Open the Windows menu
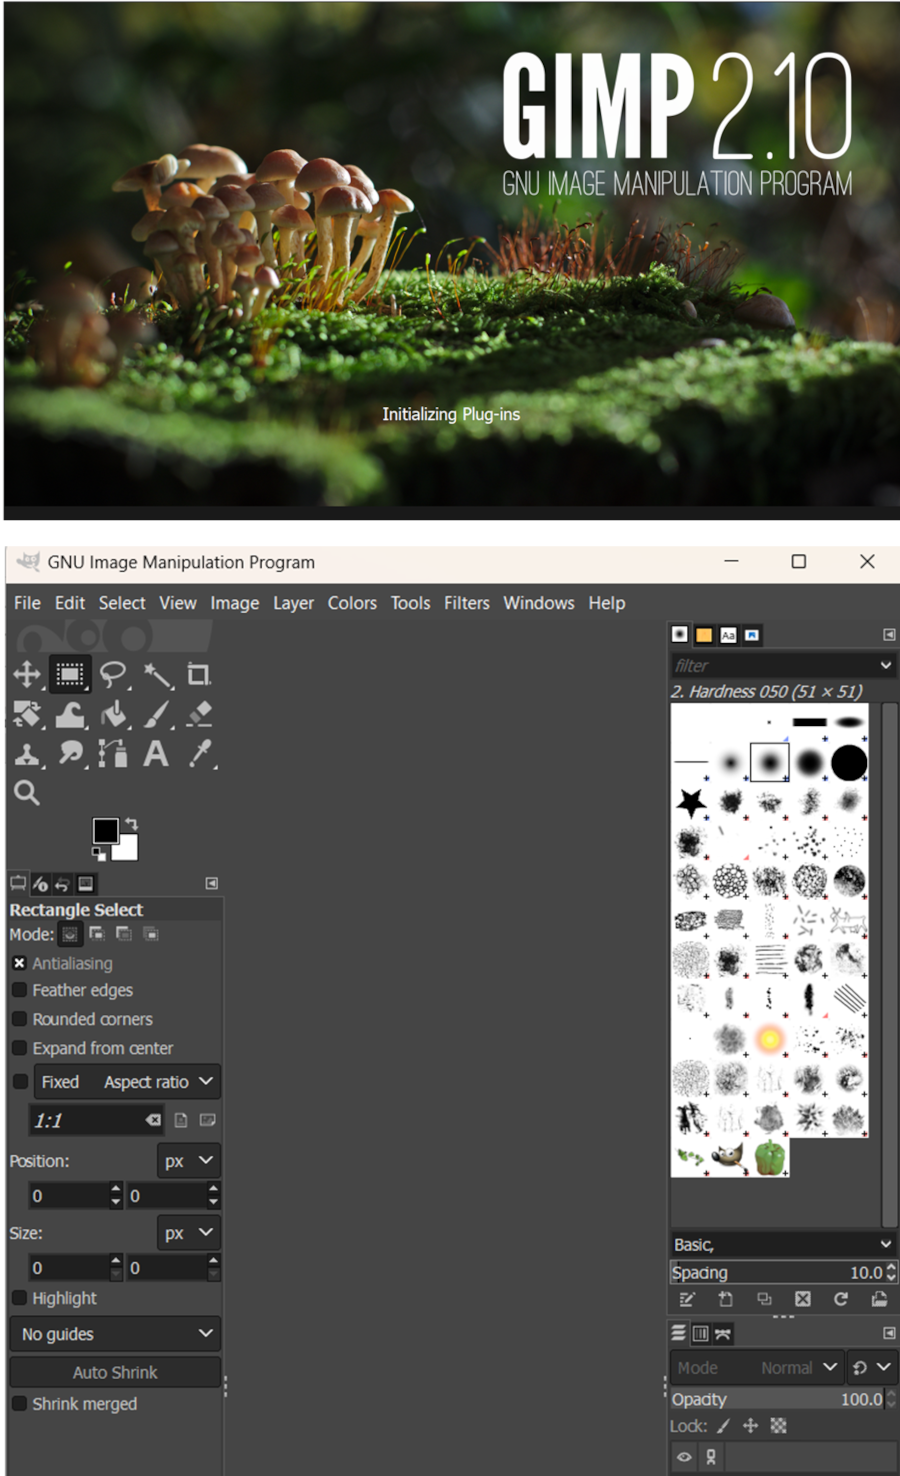The image size is (900, 1476). [x=539, y=603]
